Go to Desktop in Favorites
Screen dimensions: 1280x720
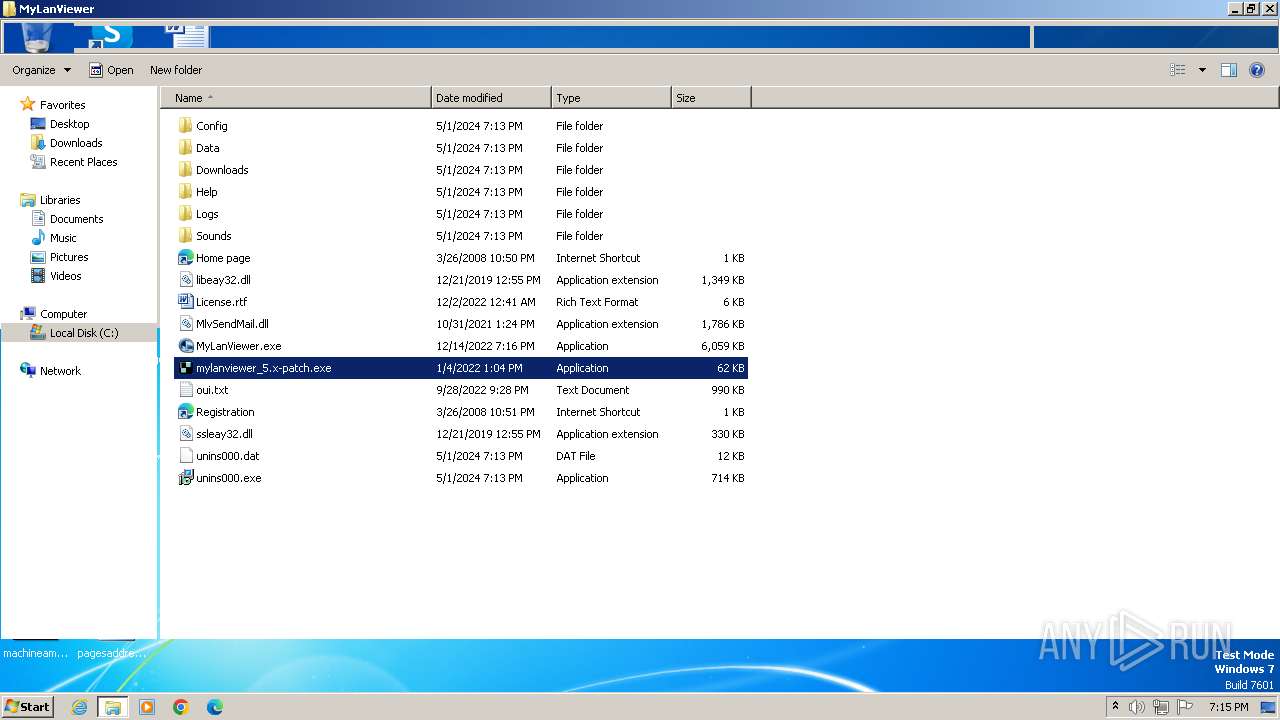pos(69,124)
